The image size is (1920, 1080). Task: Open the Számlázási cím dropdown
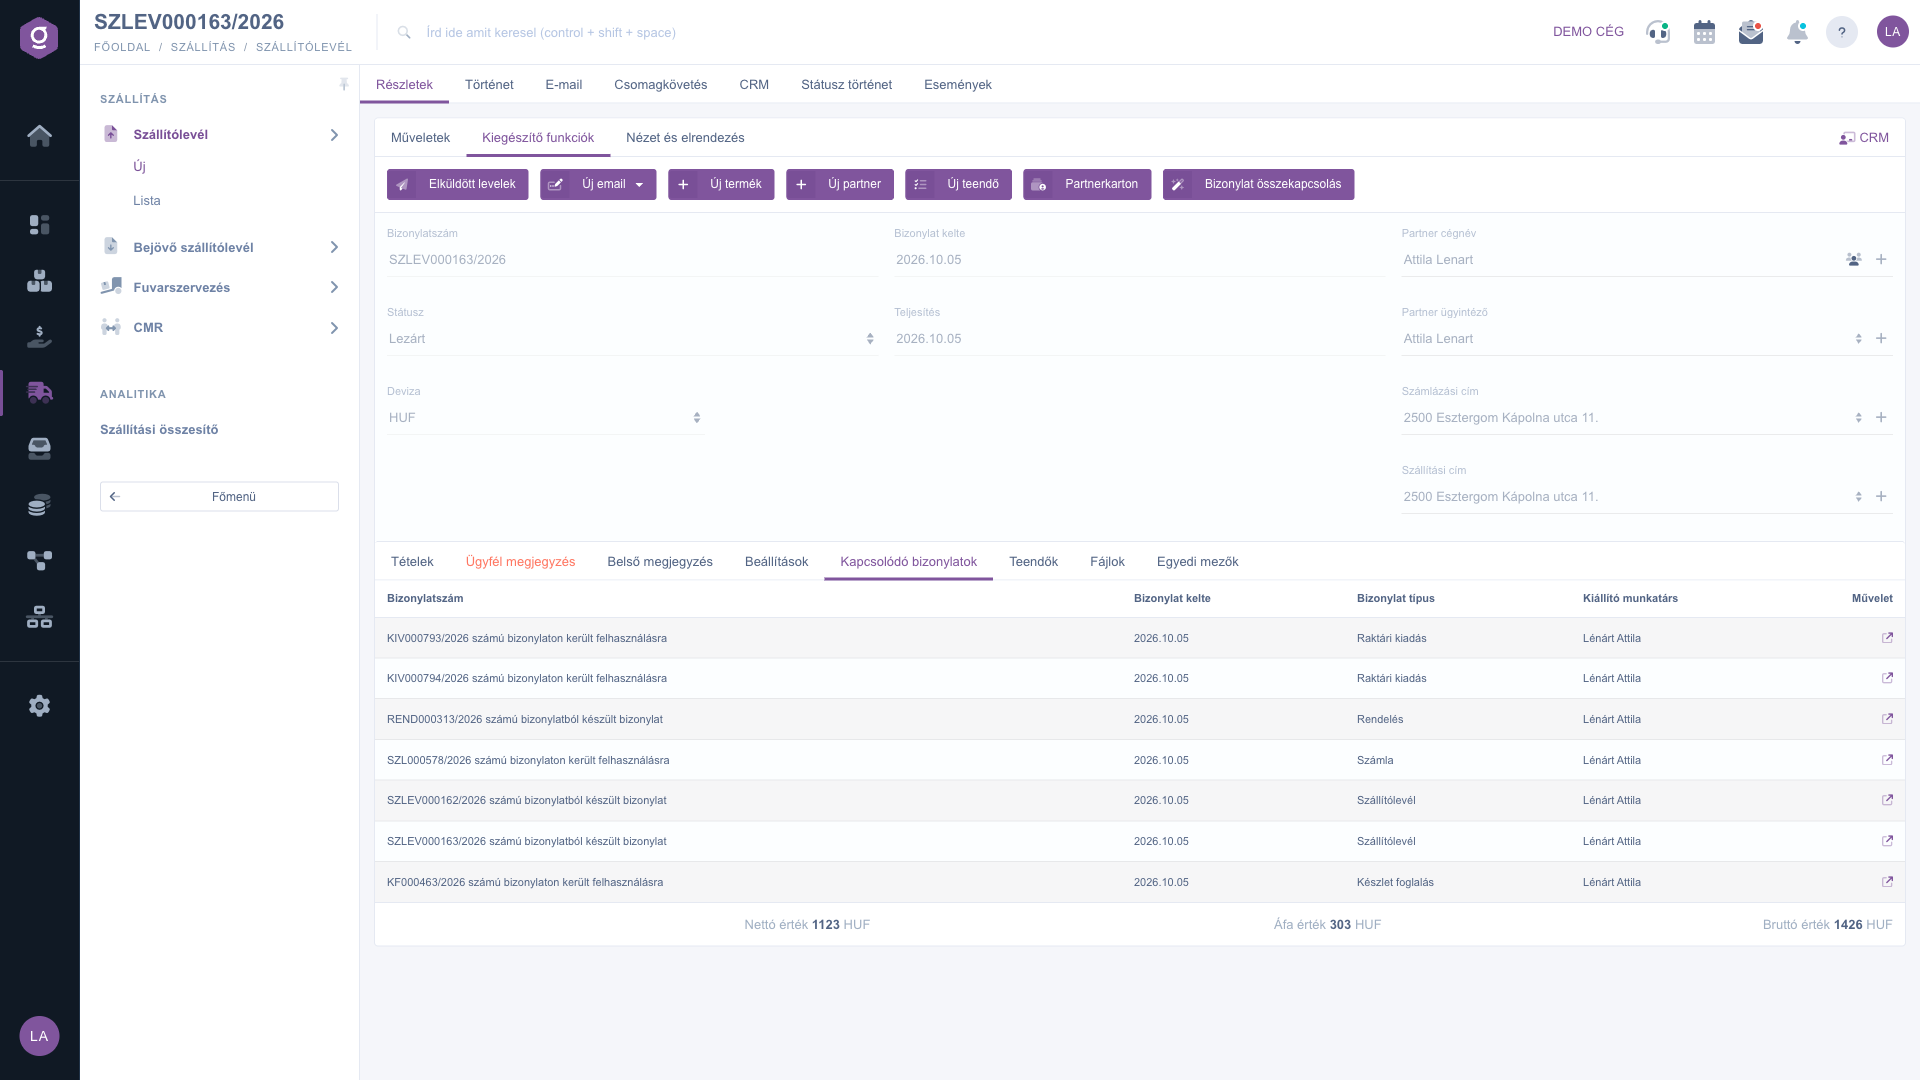(x=1634, y=418)
